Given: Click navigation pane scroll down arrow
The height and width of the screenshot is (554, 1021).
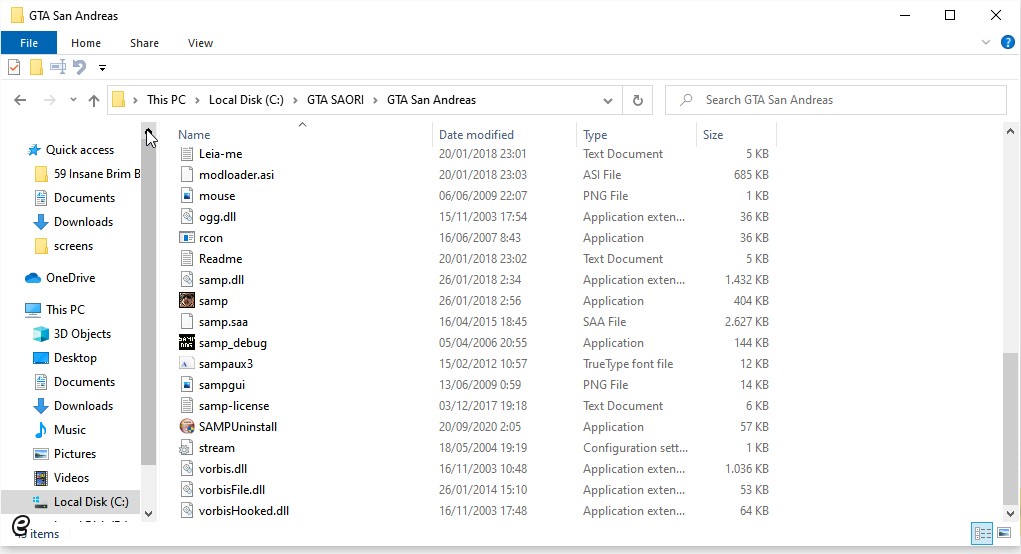Looking at the screenshot, I should coord(148,514).
